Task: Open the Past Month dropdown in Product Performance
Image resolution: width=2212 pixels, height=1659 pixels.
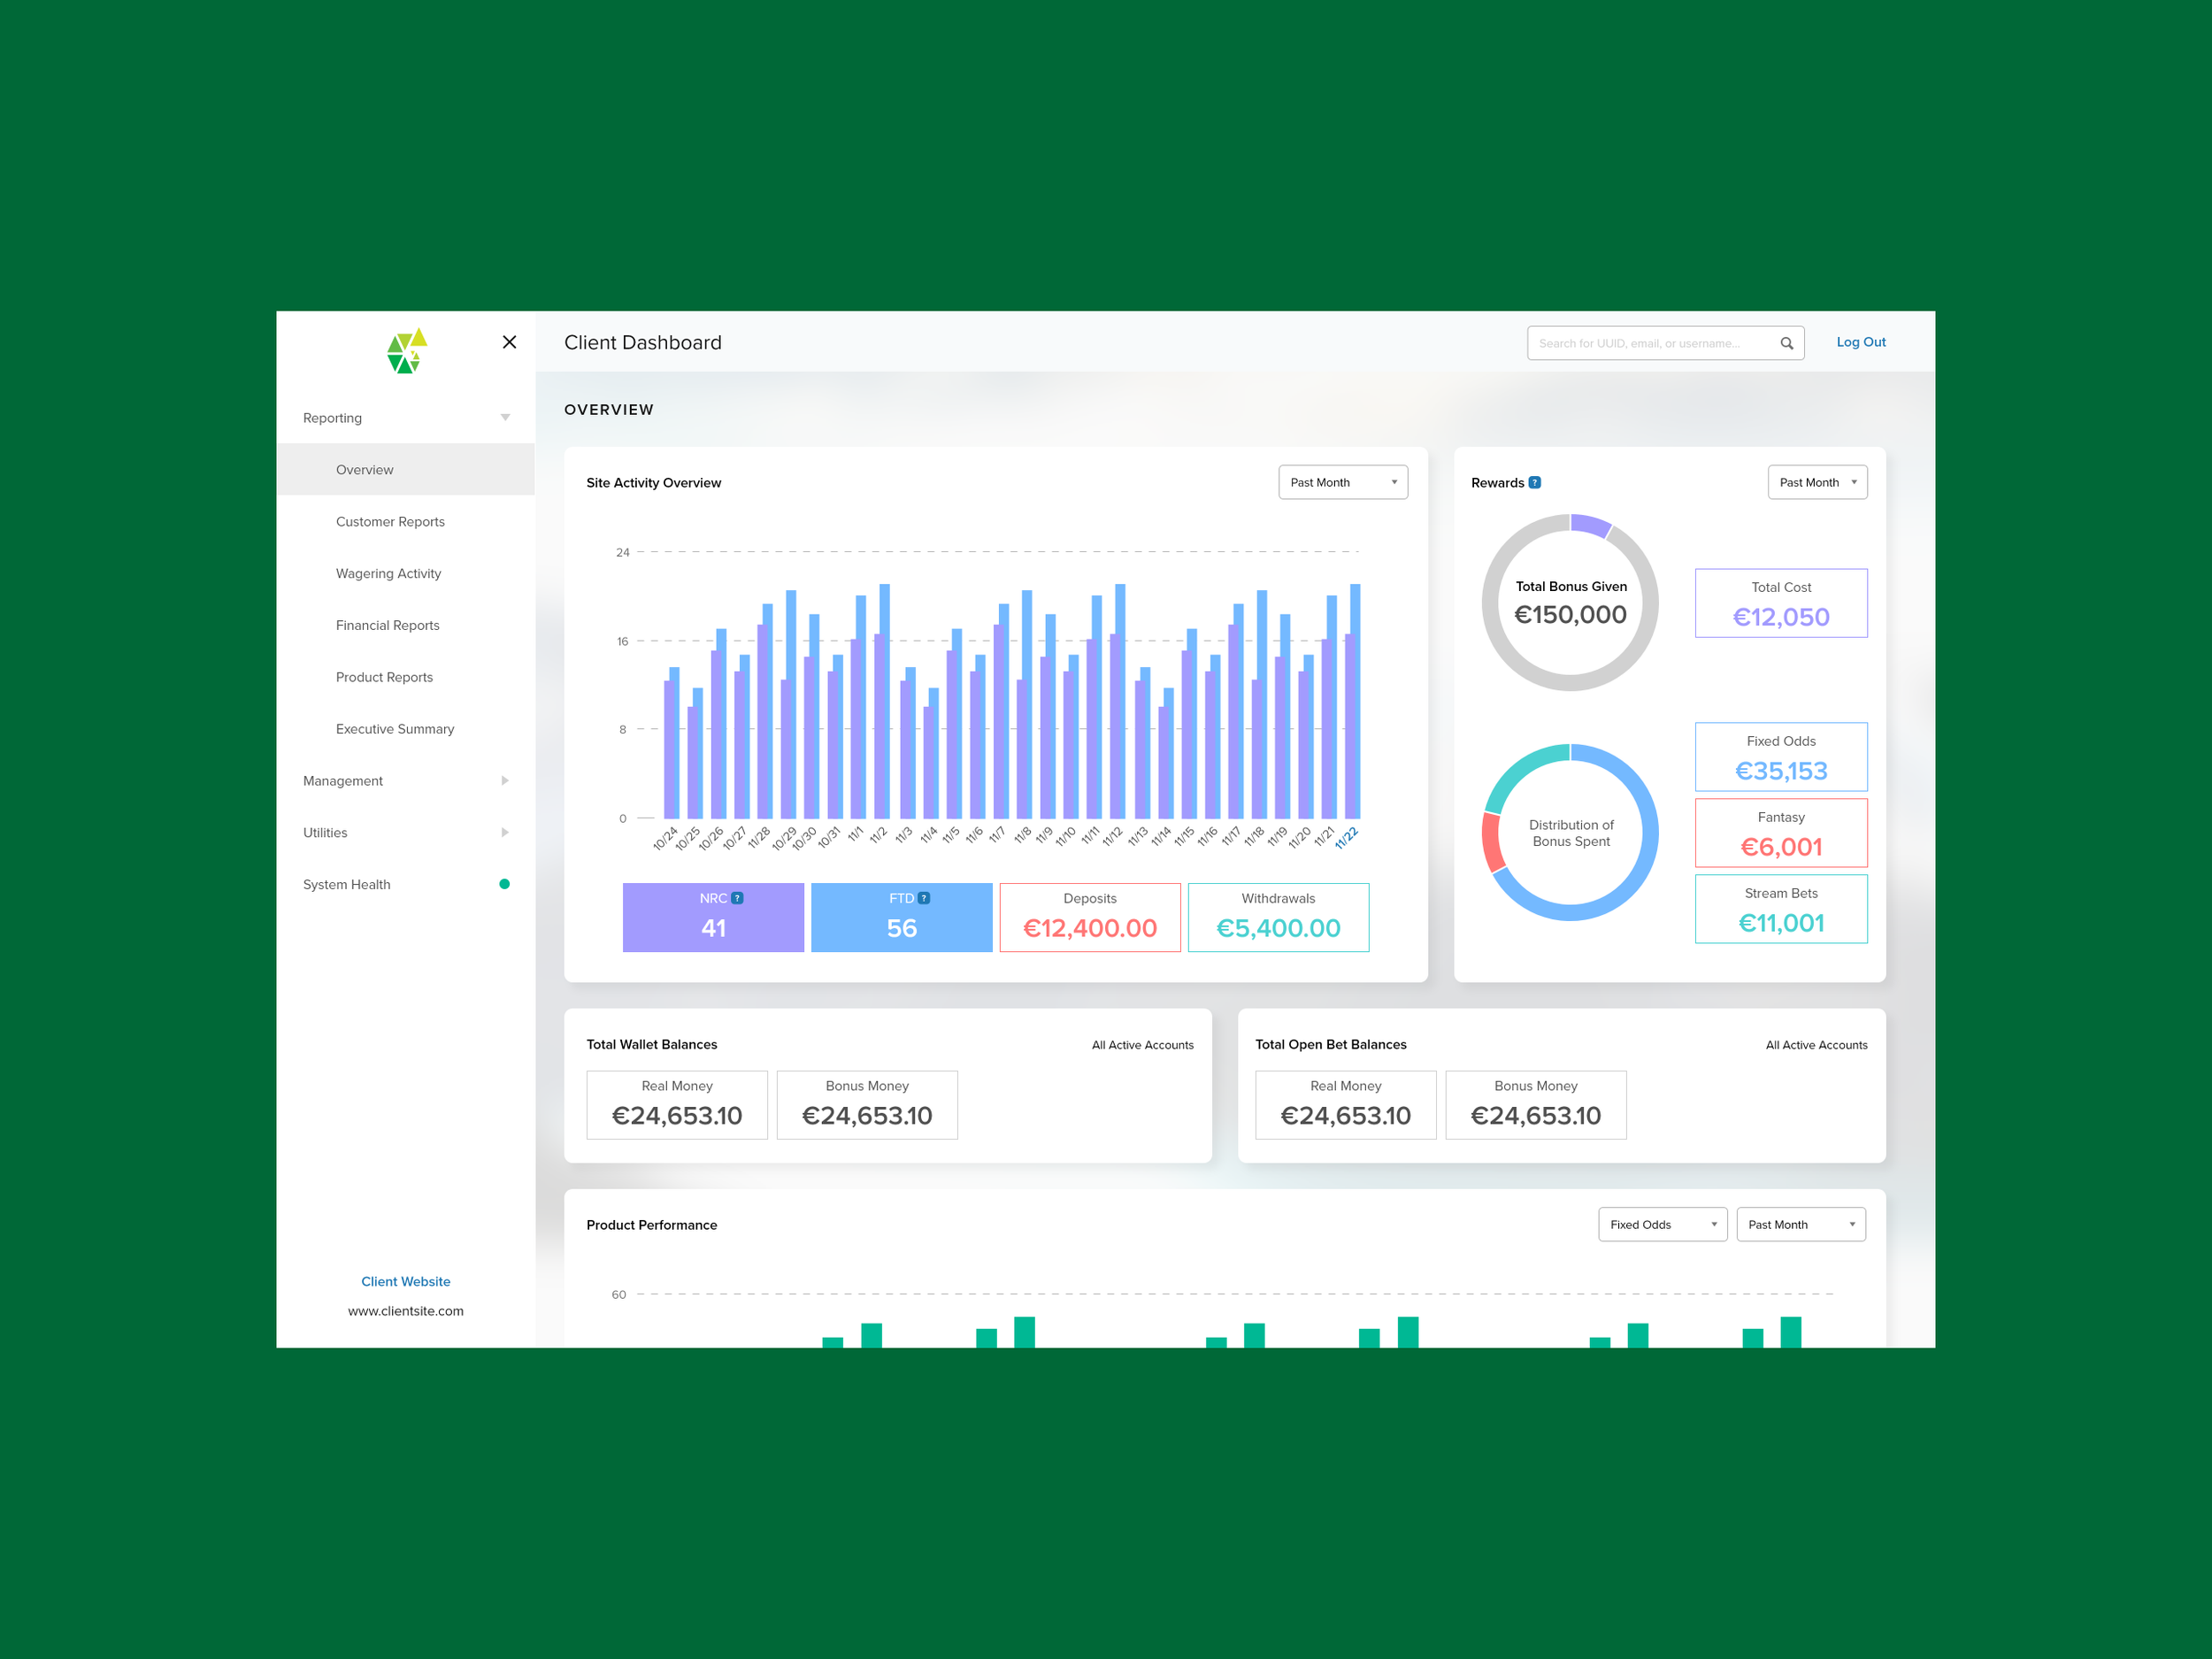Action: point(1800,1224)
